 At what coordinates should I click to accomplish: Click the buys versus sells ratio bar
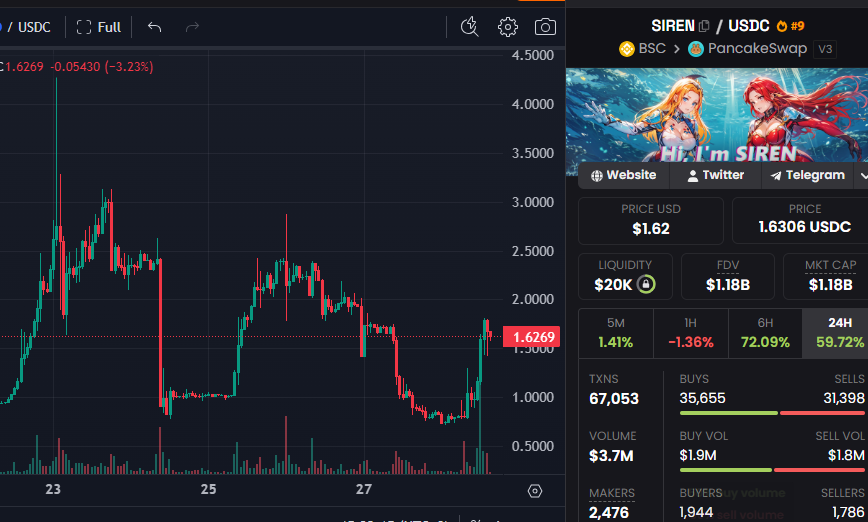click(x=772, y=413)
